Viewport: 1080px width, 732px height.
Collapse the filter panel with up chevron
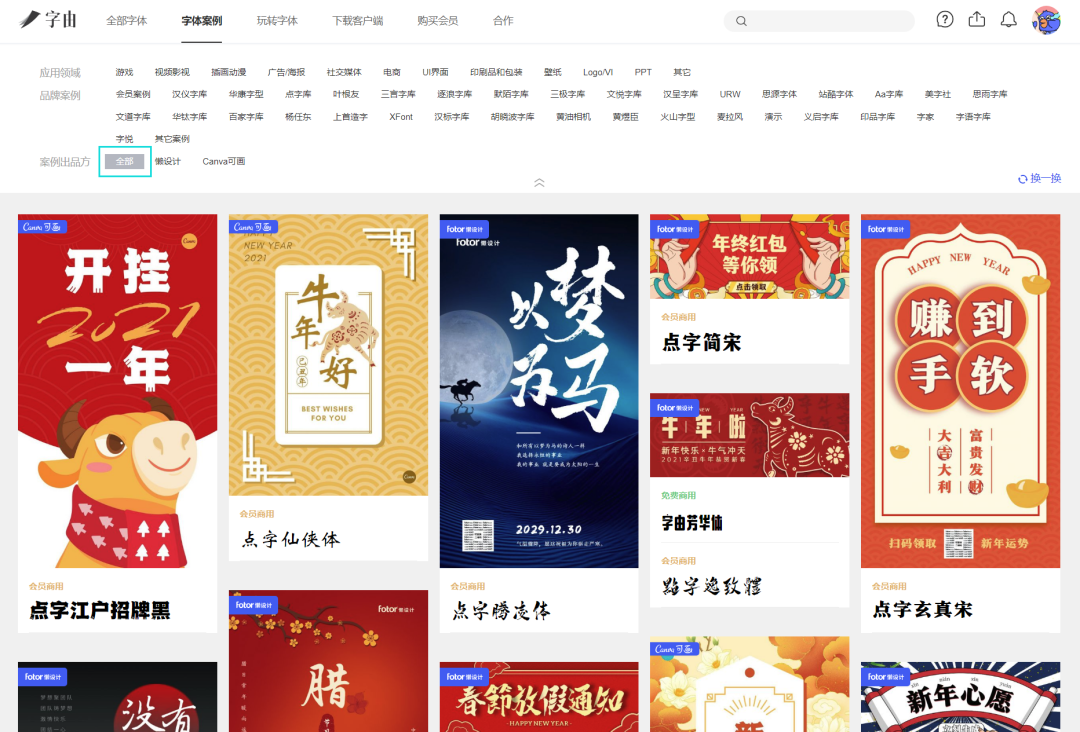tap(539, 182)
